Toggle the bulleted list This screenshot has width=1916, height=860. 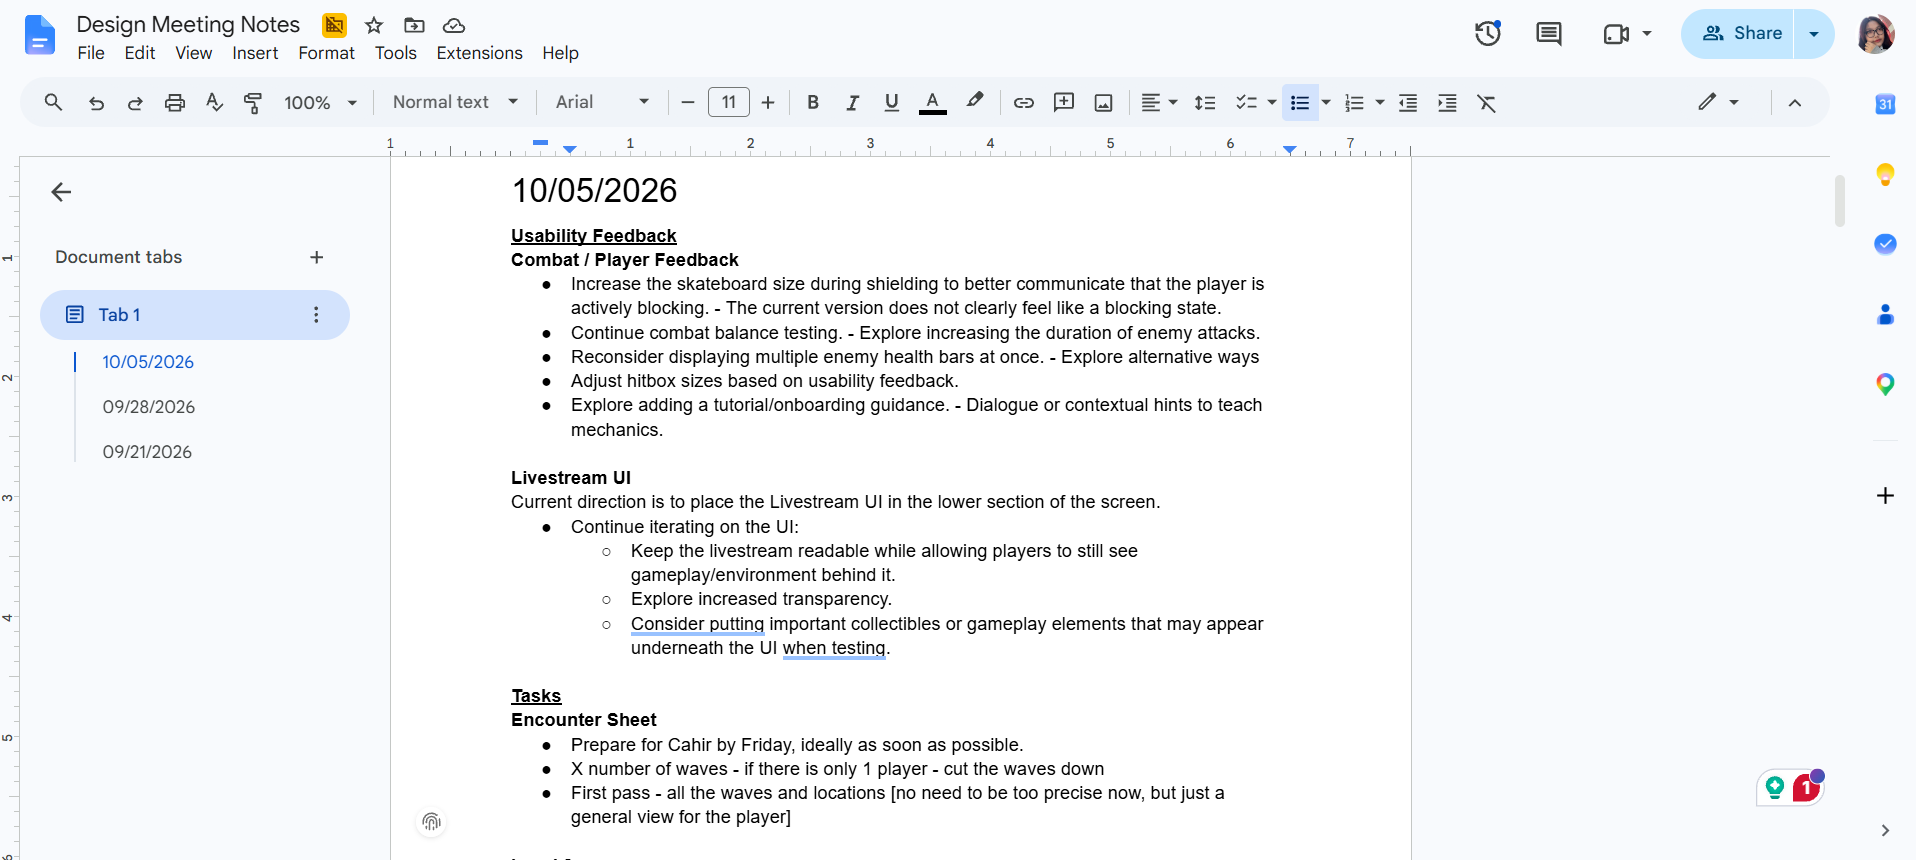[1300, 102]
